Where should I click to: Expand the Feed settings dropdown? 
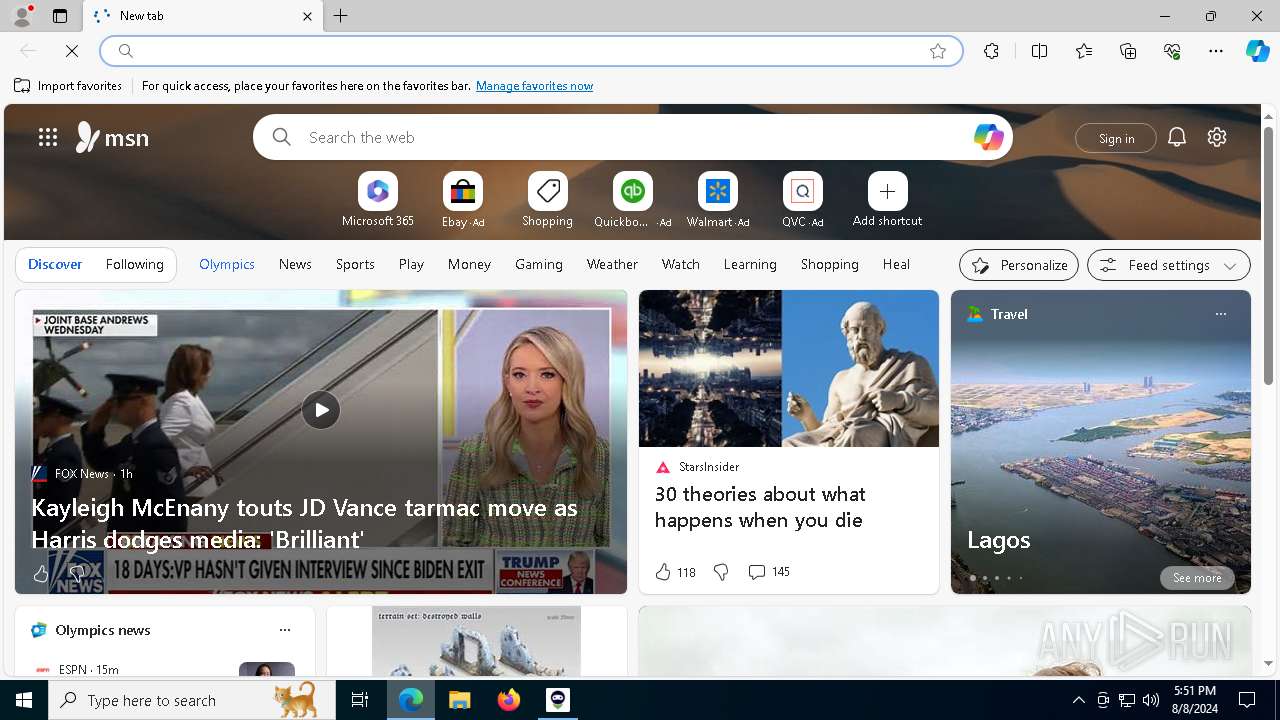tap(1169, 265)
